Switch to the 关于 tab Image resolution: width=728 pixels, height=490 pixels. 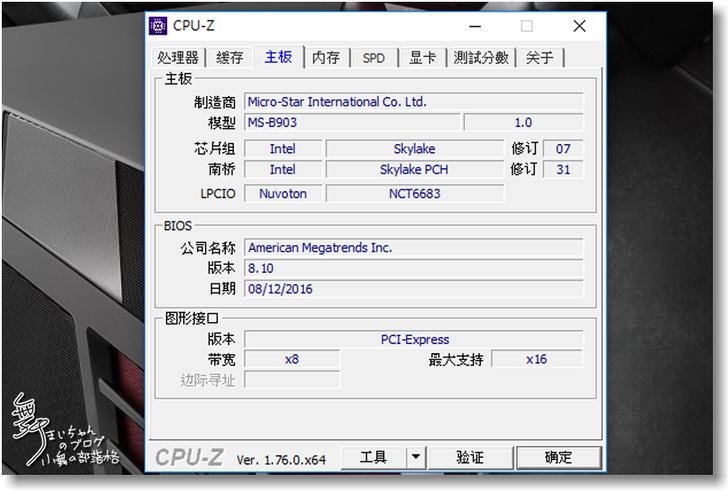point(540,58)
